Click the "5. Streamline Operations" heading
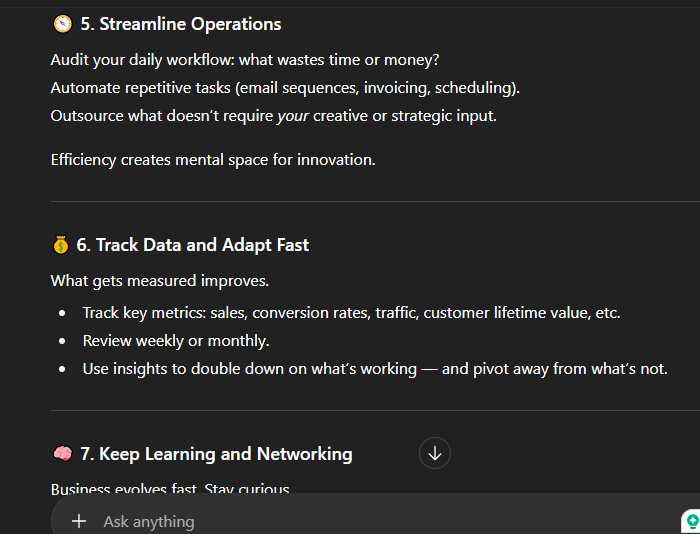The height and width of the screenshot is (534, 700). (180, 24)
